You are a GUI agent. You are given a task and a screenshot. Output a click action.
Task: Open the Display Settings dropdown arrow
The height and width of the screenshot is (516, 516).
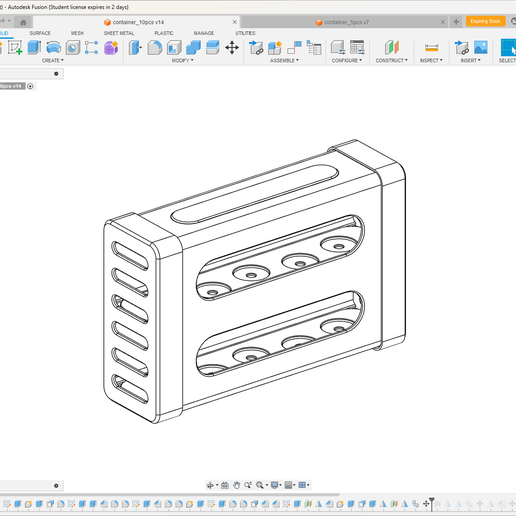coord(280,485)
